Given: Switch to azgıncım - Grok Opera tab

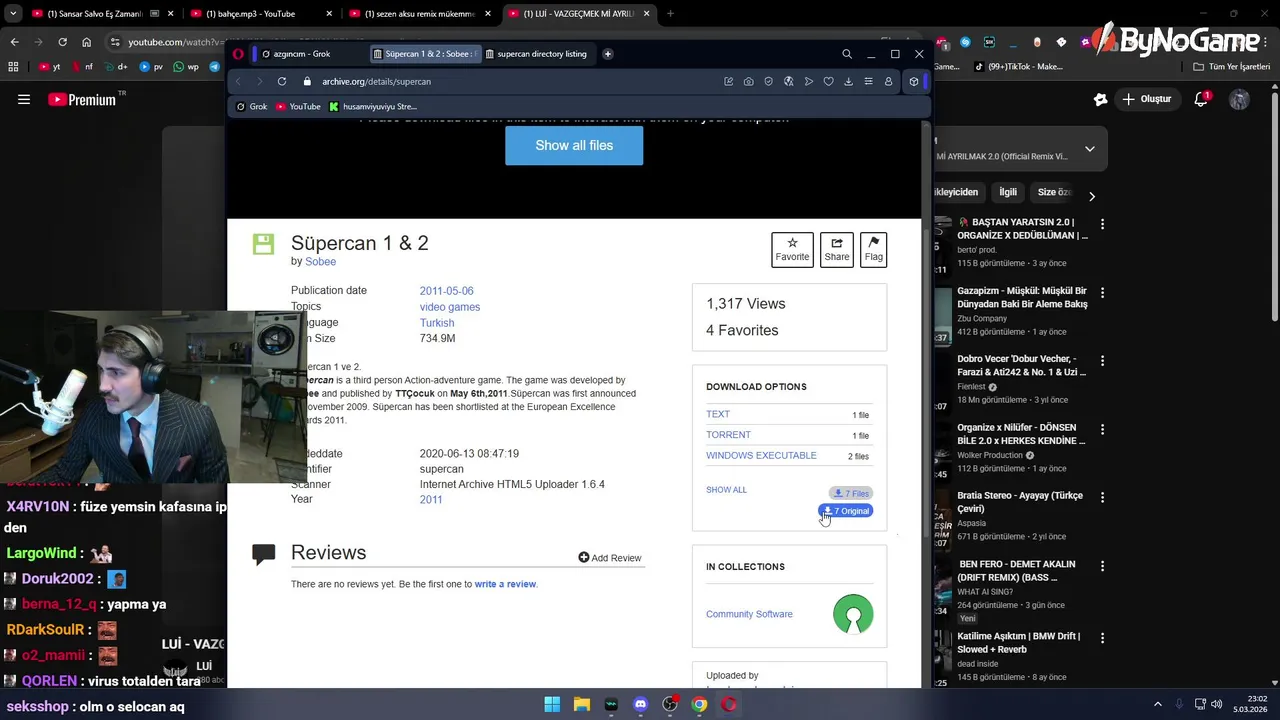Looking at the screenshot, I should click(309, 54).
